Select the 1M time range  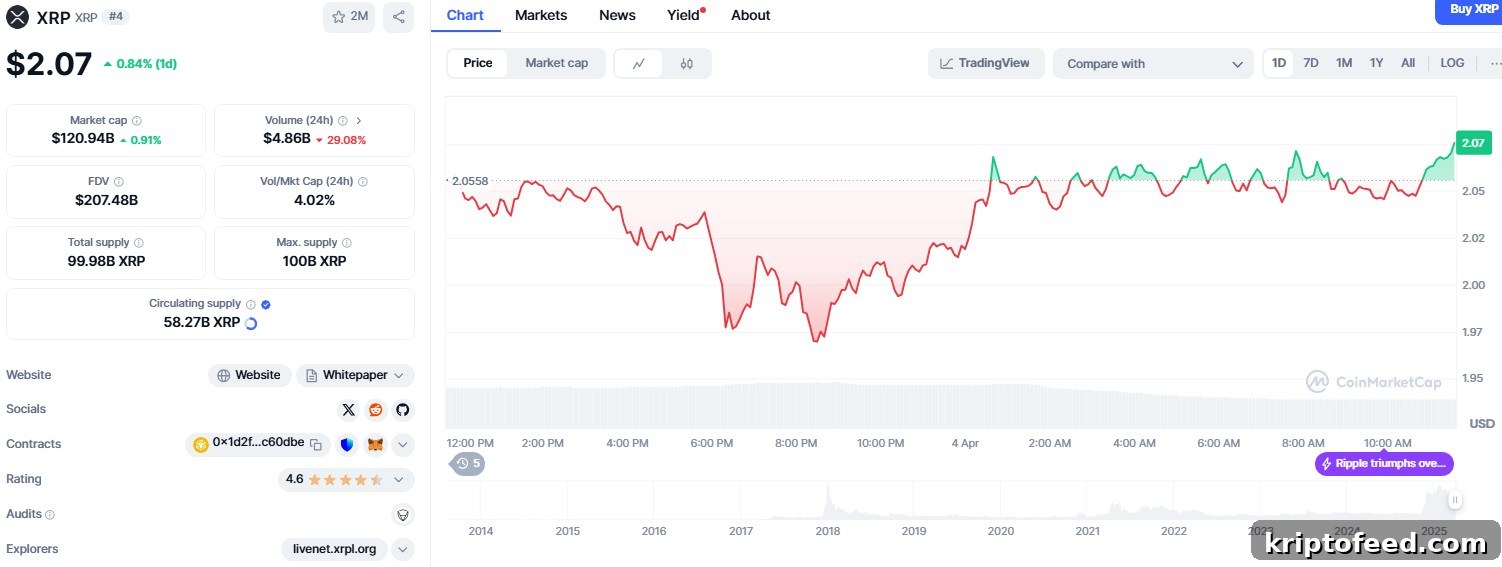click(1344, 63)
